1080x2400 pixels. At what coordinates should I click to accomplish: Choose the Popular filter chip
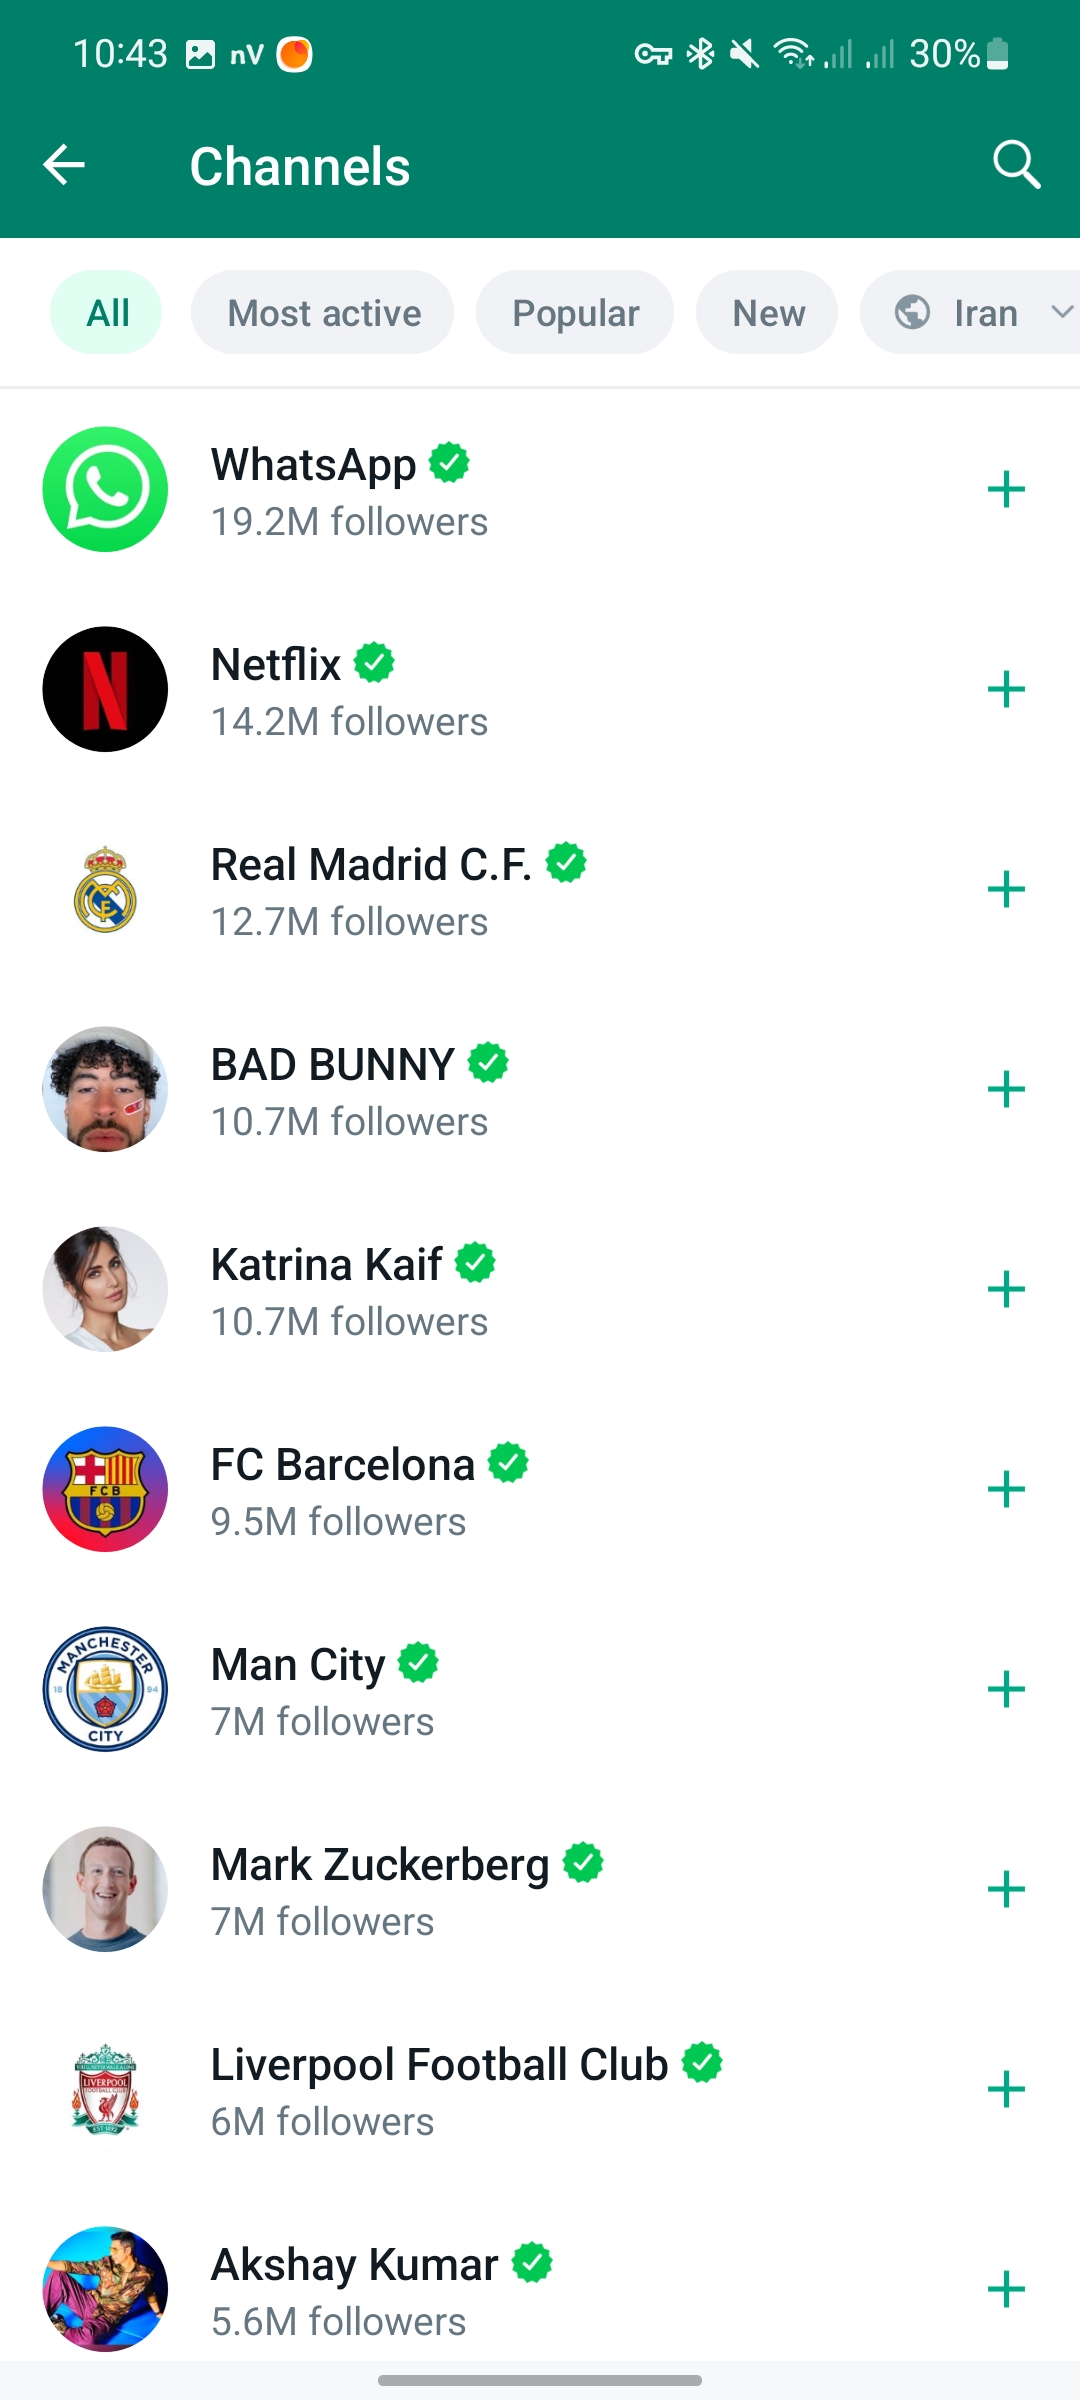pyautogui.click(x=575, y=313)
